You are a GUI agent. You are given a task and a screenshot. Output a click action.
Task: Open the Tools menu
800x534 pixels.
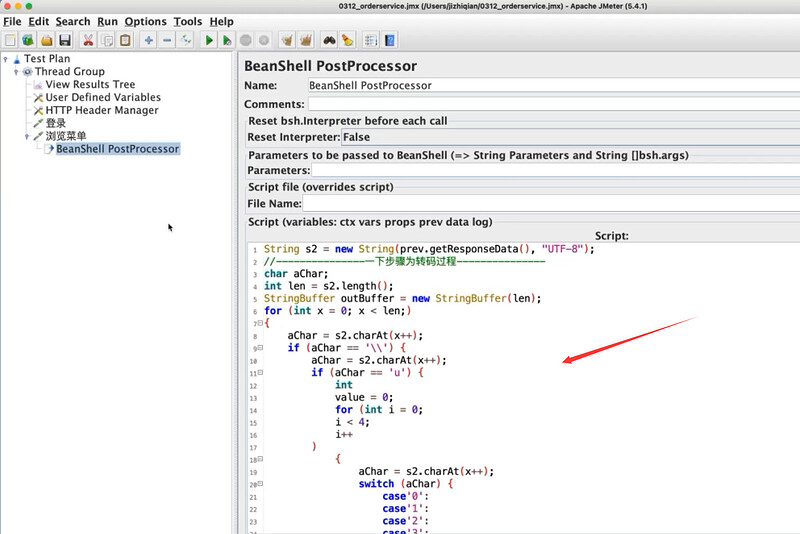188,21
